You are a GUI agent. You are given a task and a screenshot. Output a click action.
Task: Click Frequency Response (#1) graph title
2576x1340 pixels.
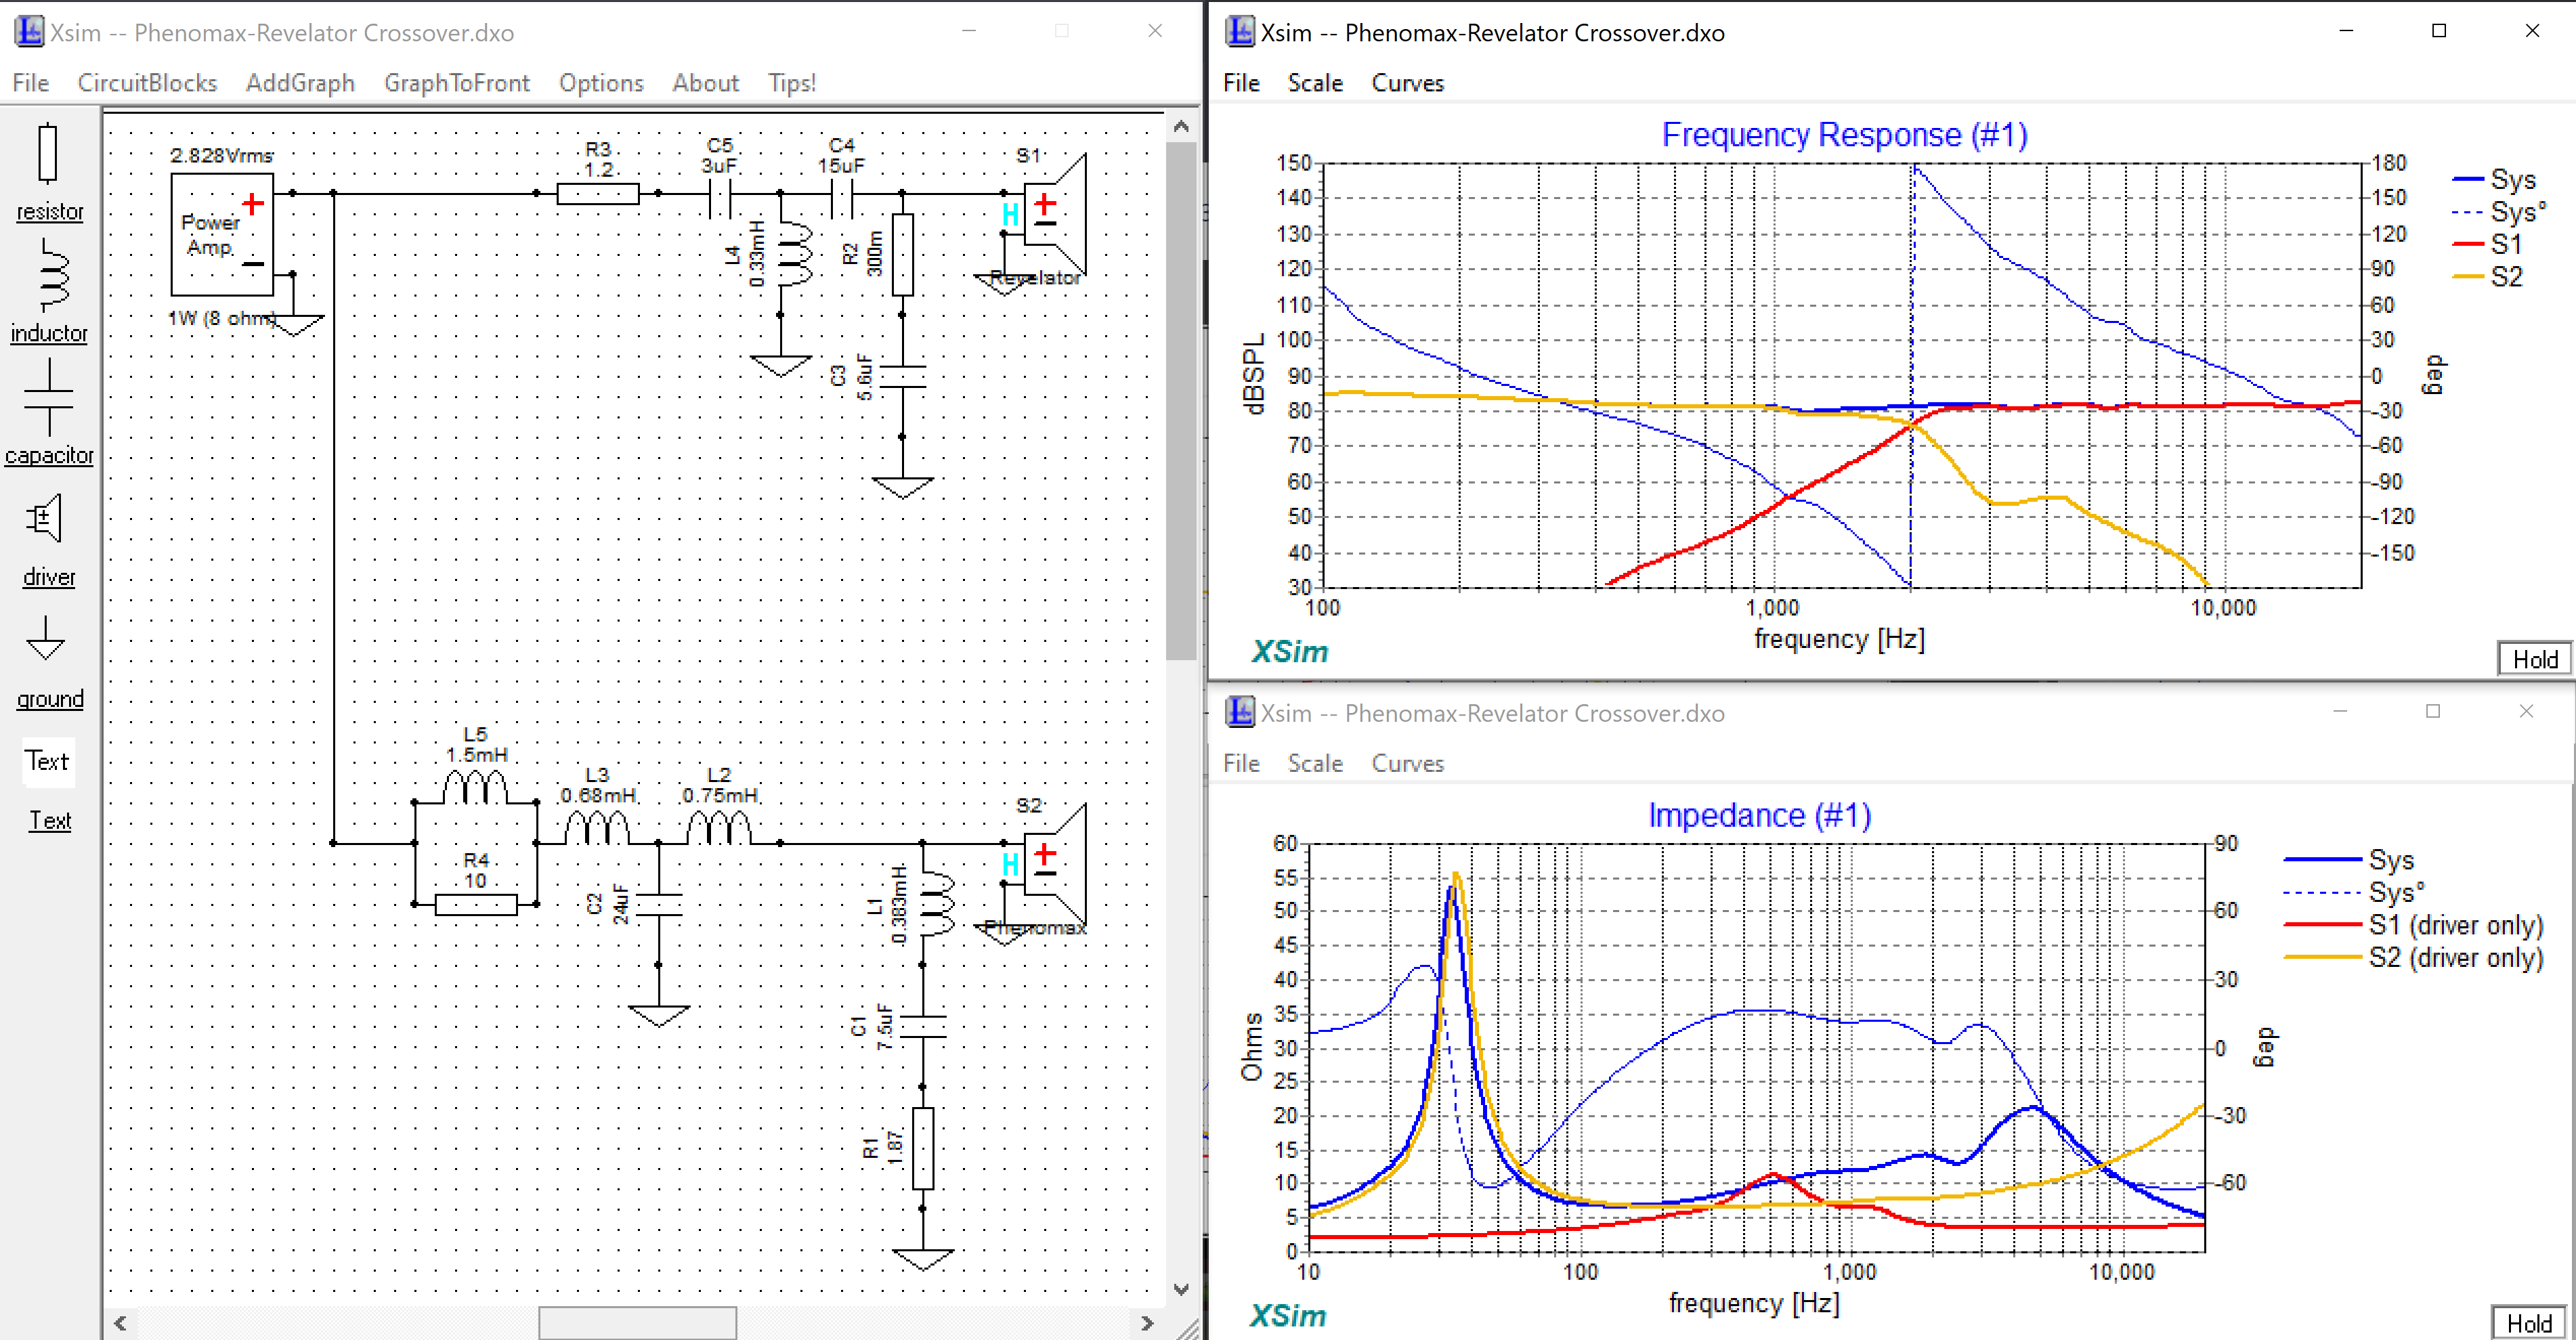pyautogui.click(x=1844, y=134)
